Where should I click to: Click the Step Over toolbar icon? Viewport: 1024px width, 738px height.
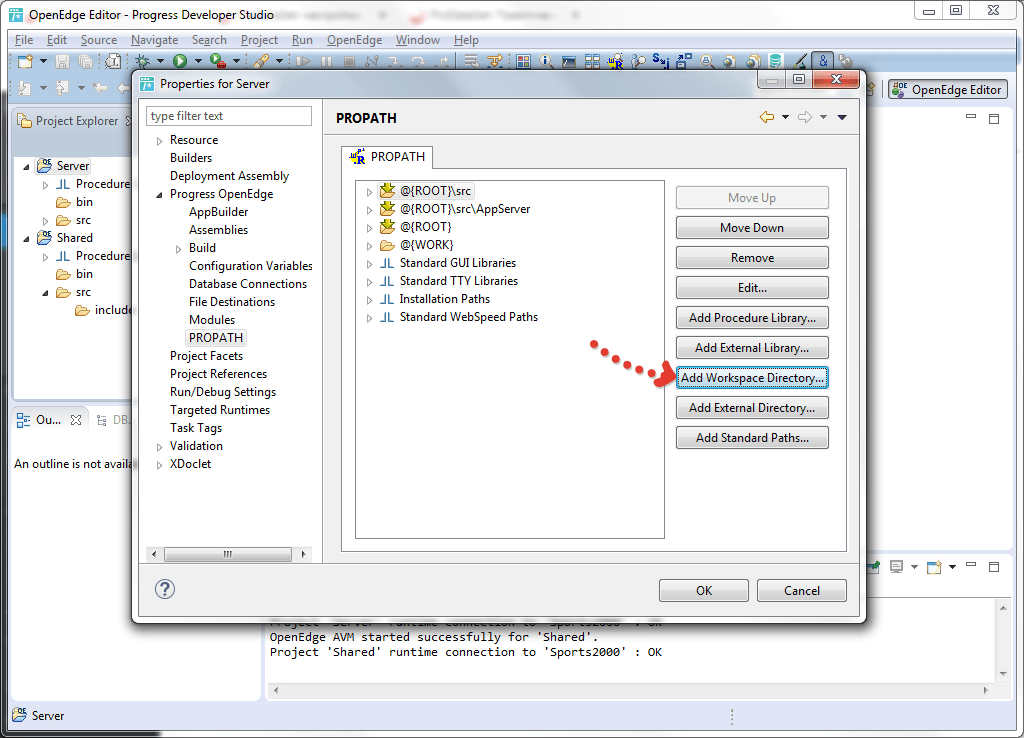point(419,61)
